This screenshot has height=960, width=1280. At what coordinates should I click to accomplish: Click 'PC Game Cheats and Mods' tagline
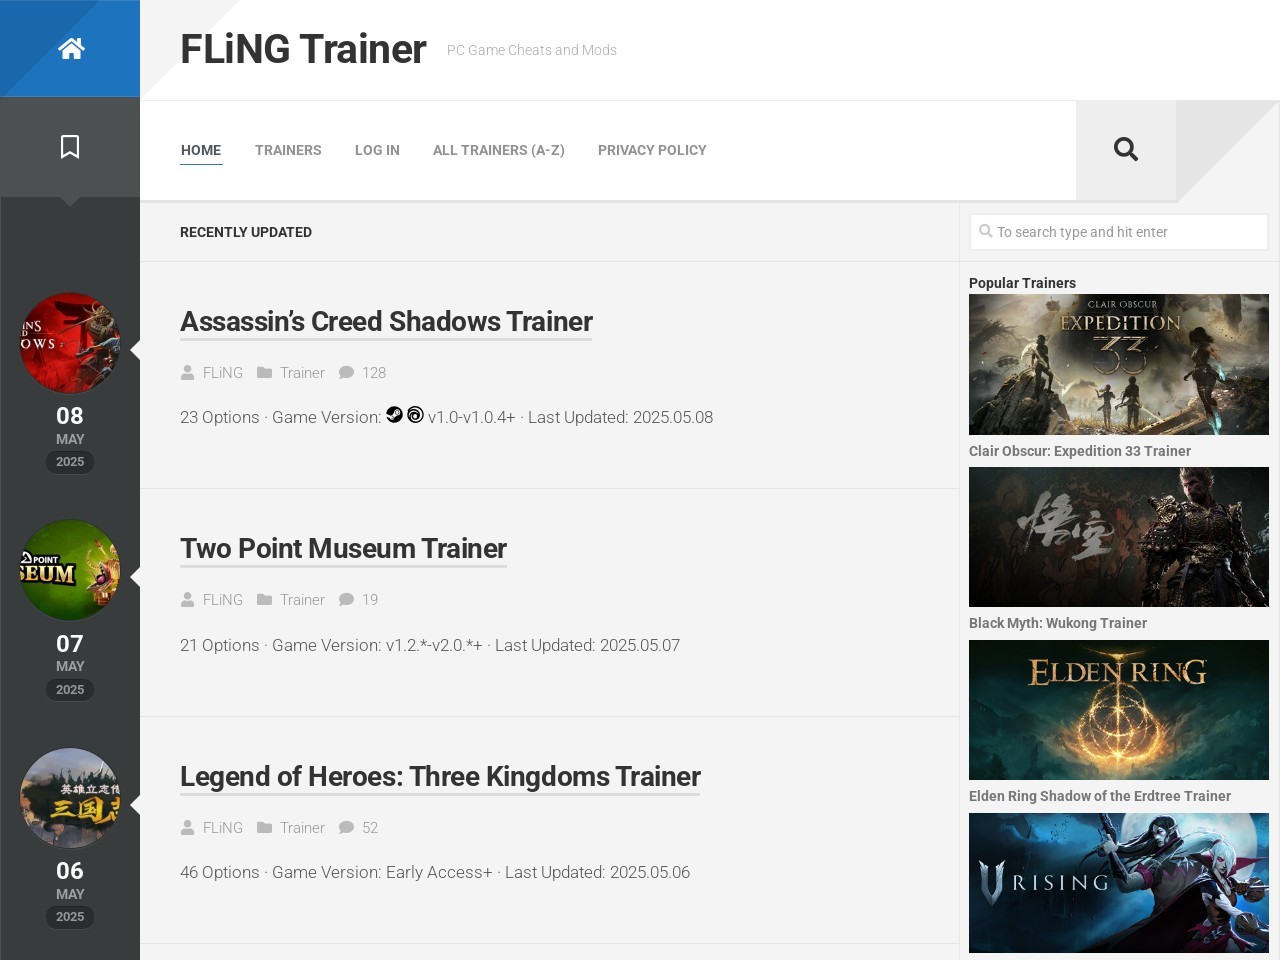(x=532, y=50)
